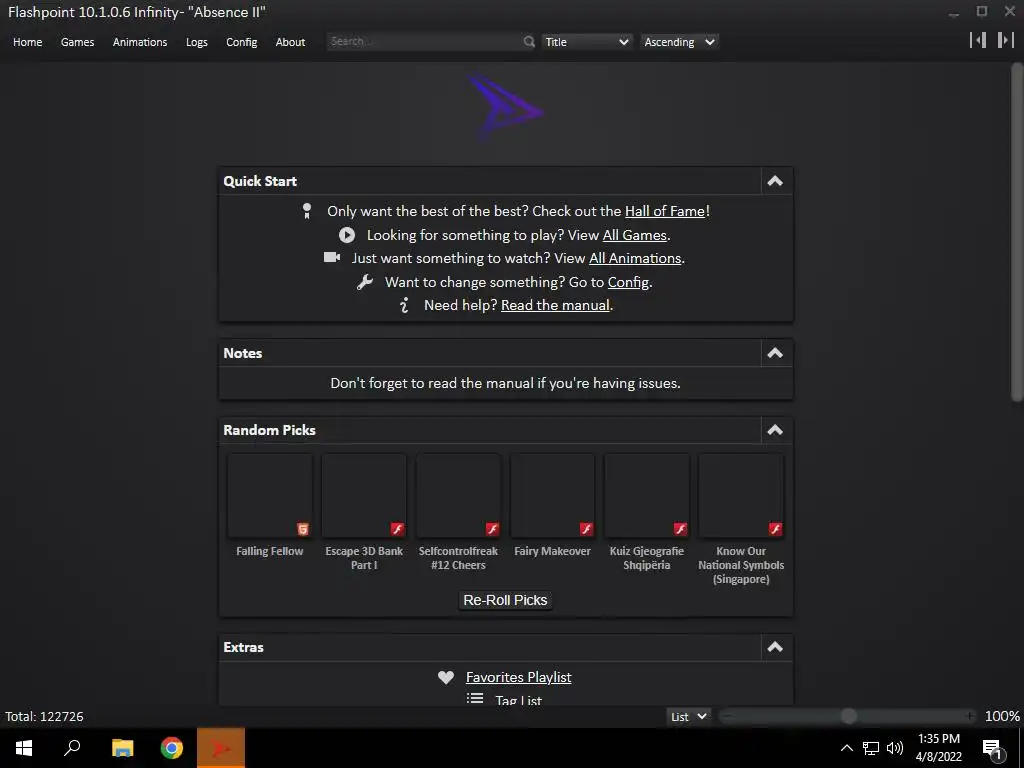Click the info icon beside Read the manual
This screenshot has width=1024, height=768.
404,305
